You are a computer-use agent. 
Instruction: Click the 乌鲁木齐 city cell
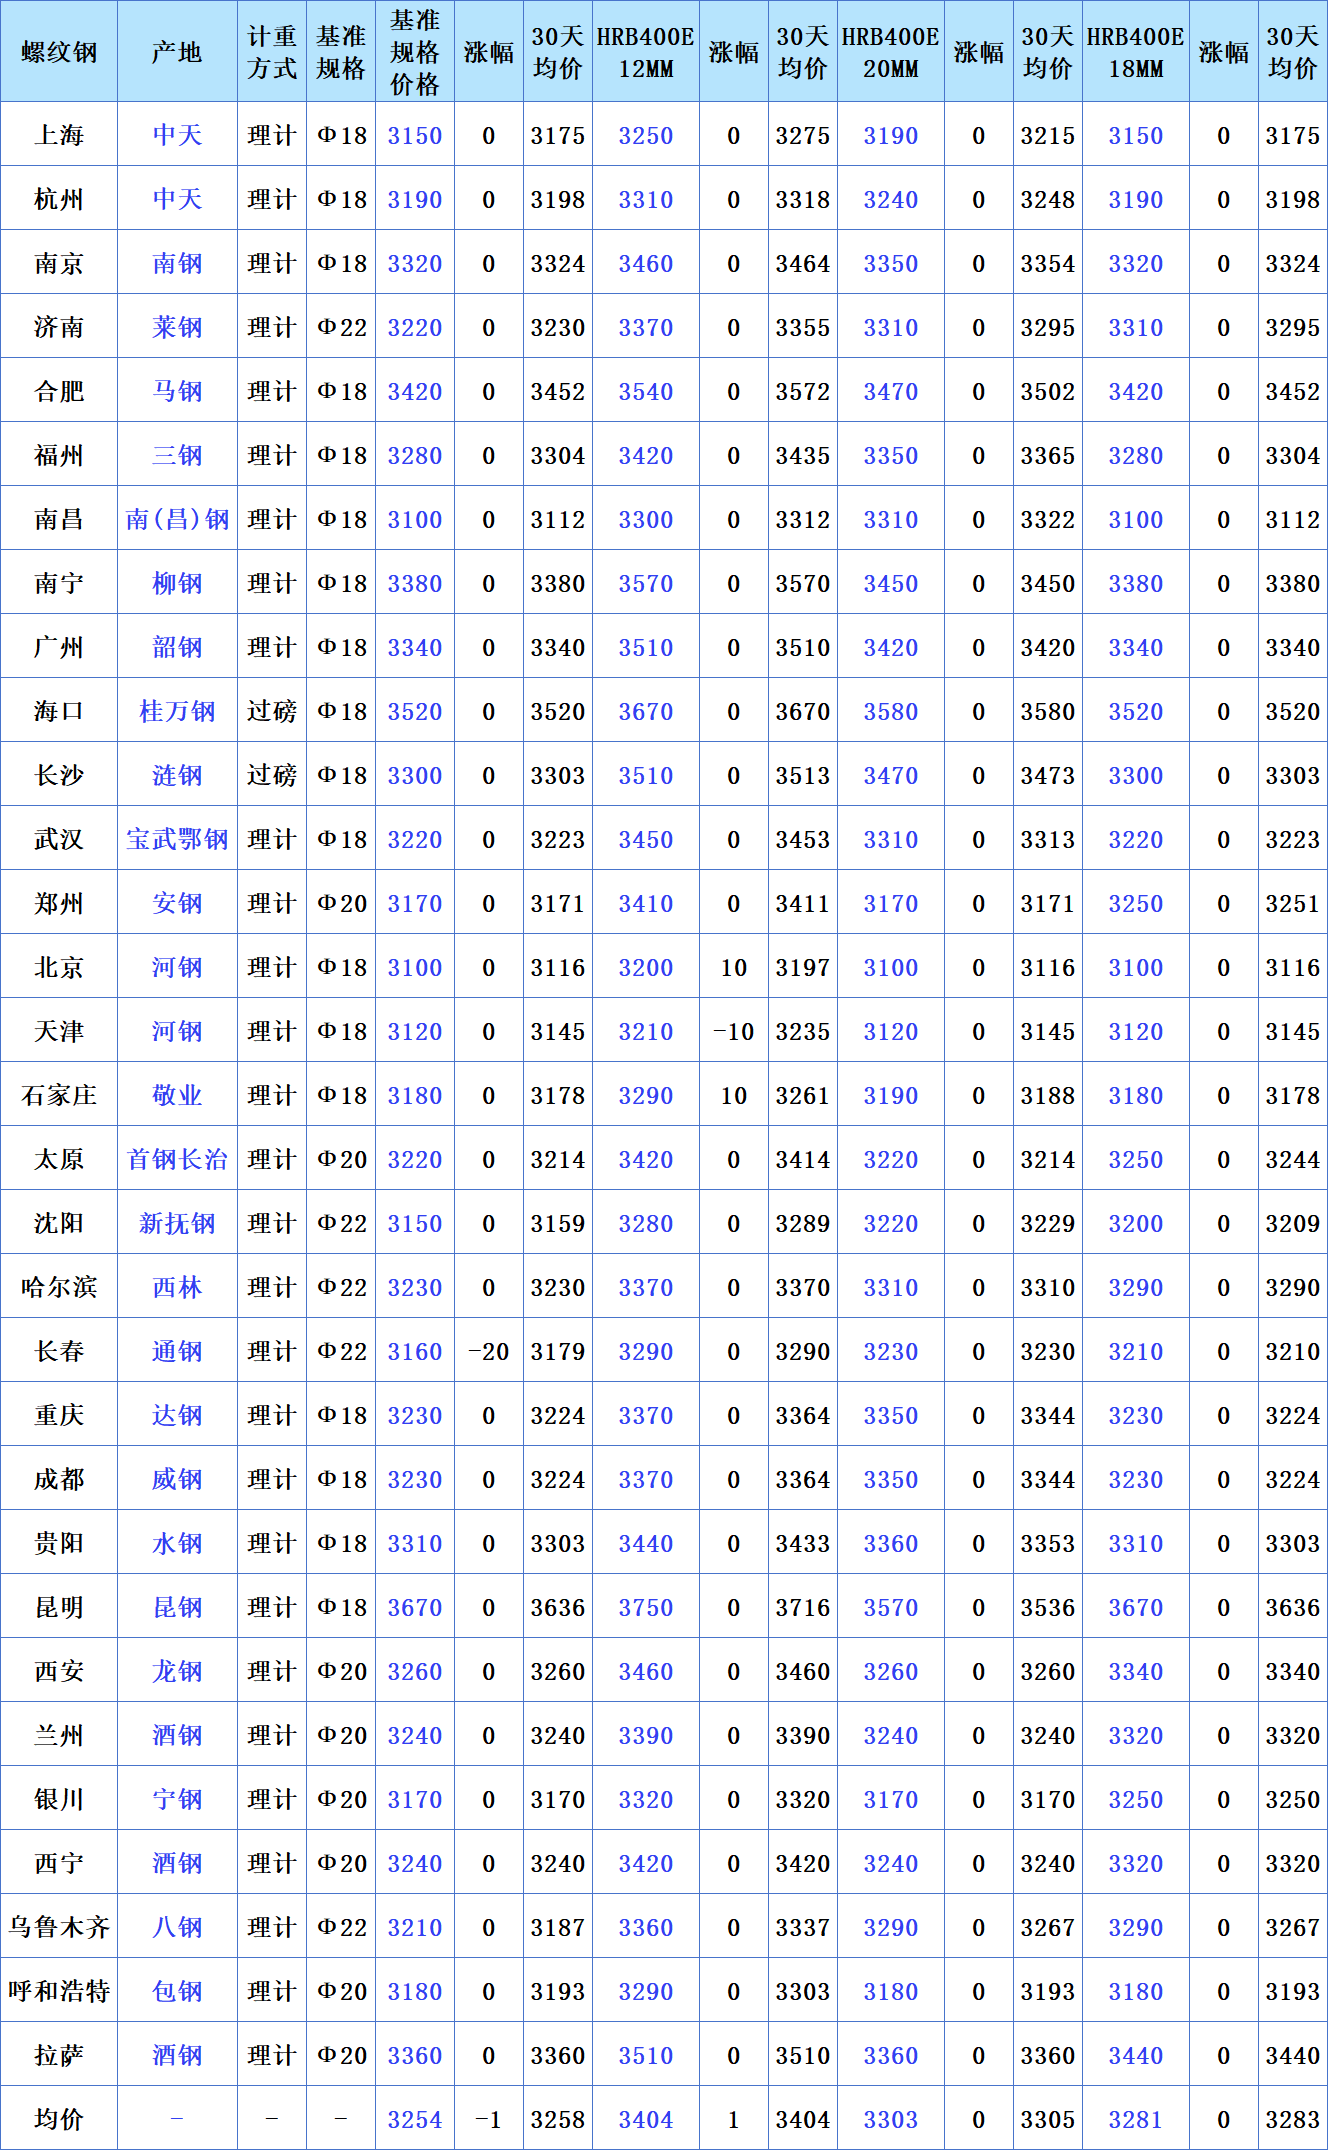(x=59, y=1927)
